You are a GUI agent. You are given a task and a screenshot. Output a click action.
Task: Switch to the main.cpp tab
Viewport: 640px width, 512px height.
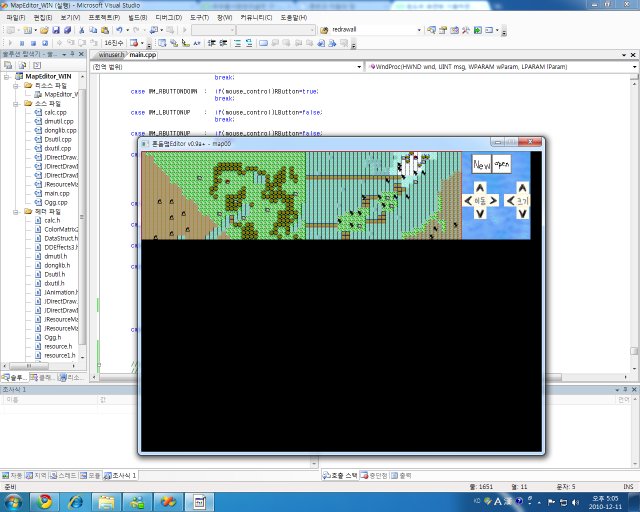[x=142, y=55]
